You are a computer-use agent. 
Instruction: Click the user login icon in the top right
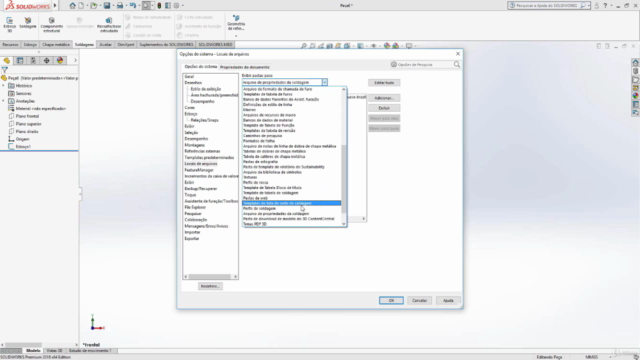(x=597, y=6)
